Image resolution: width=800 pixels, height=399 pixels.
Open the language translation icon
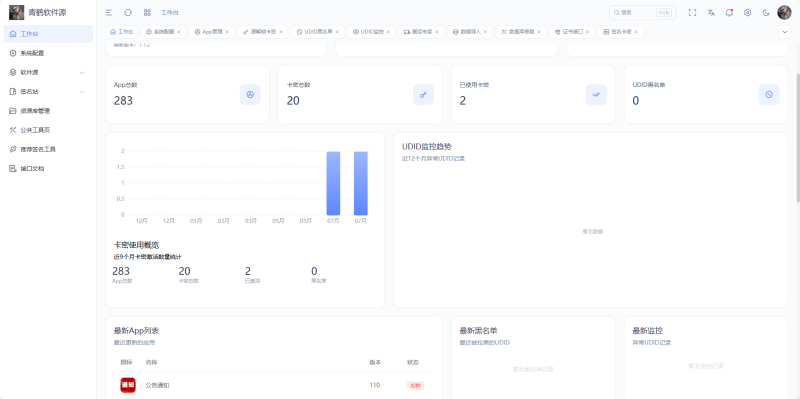tap(711, 13)
